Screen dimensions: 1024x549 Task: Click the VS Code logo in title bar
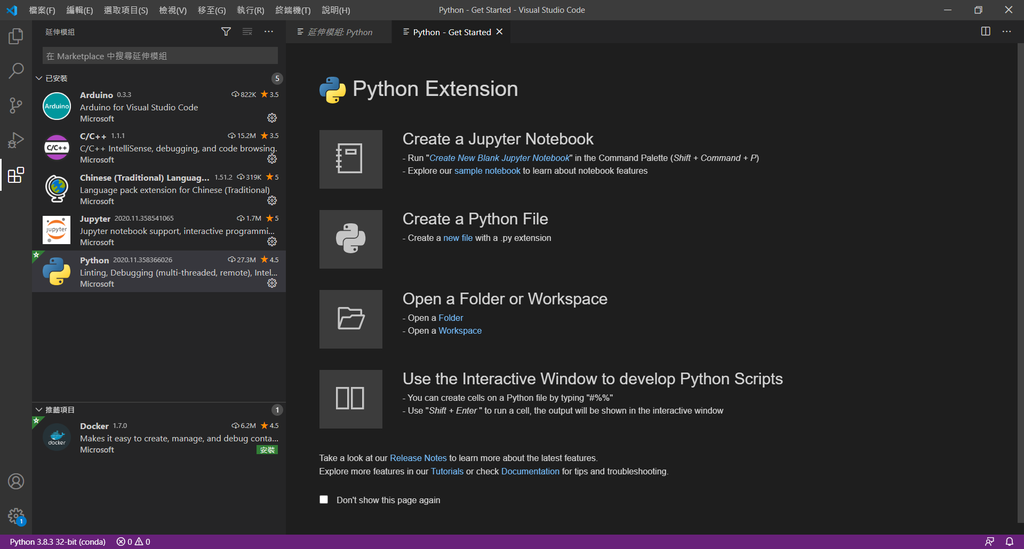tap(12, 10)
